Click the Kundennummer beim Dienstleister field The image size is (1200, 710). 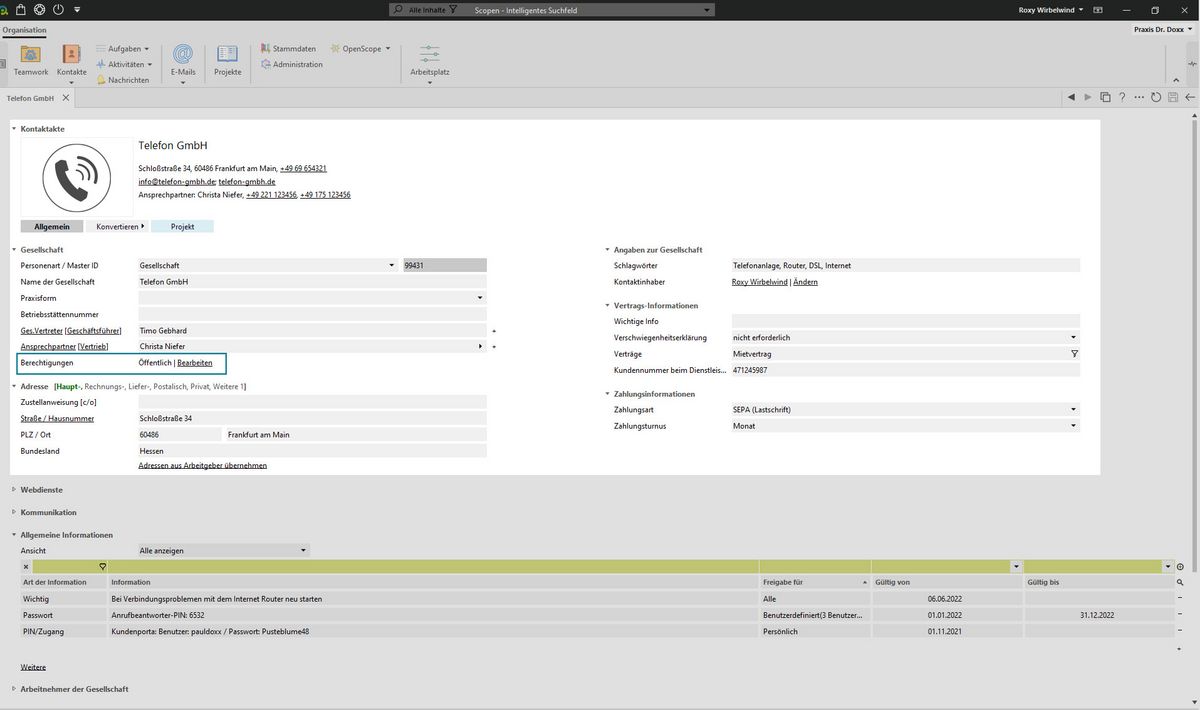tap(906, 370)
